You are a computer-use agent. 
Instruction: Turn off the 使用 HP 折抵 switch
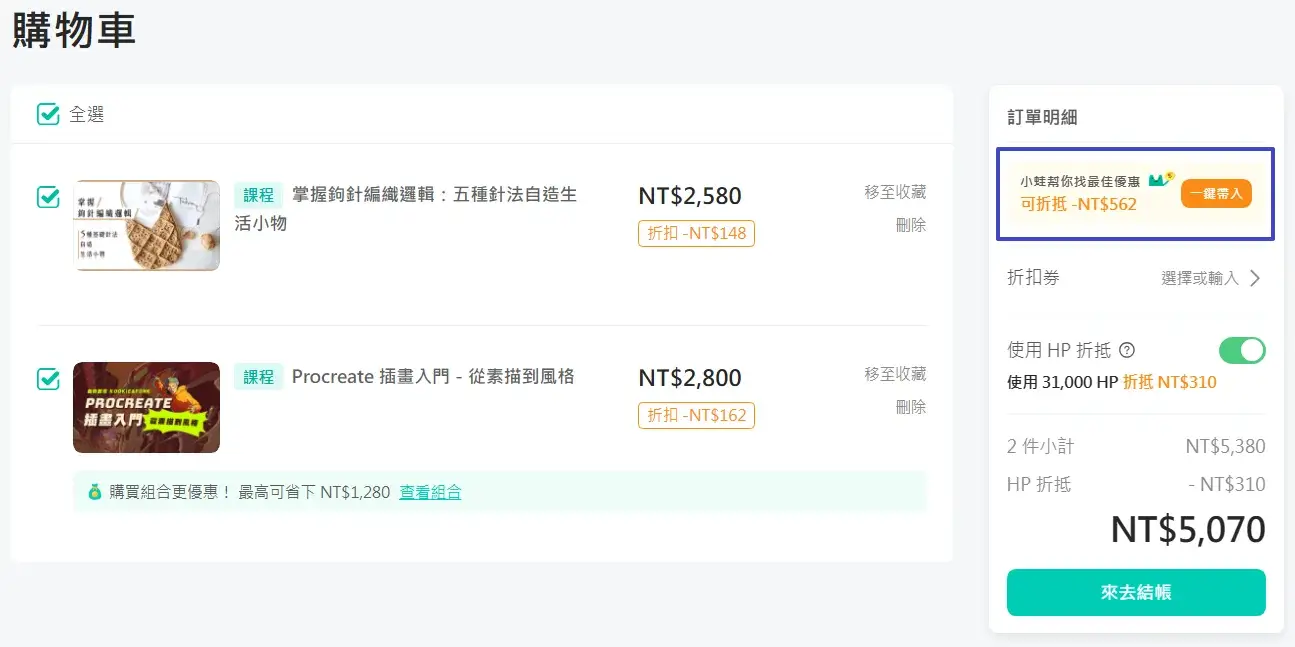tap(1242, 350)
